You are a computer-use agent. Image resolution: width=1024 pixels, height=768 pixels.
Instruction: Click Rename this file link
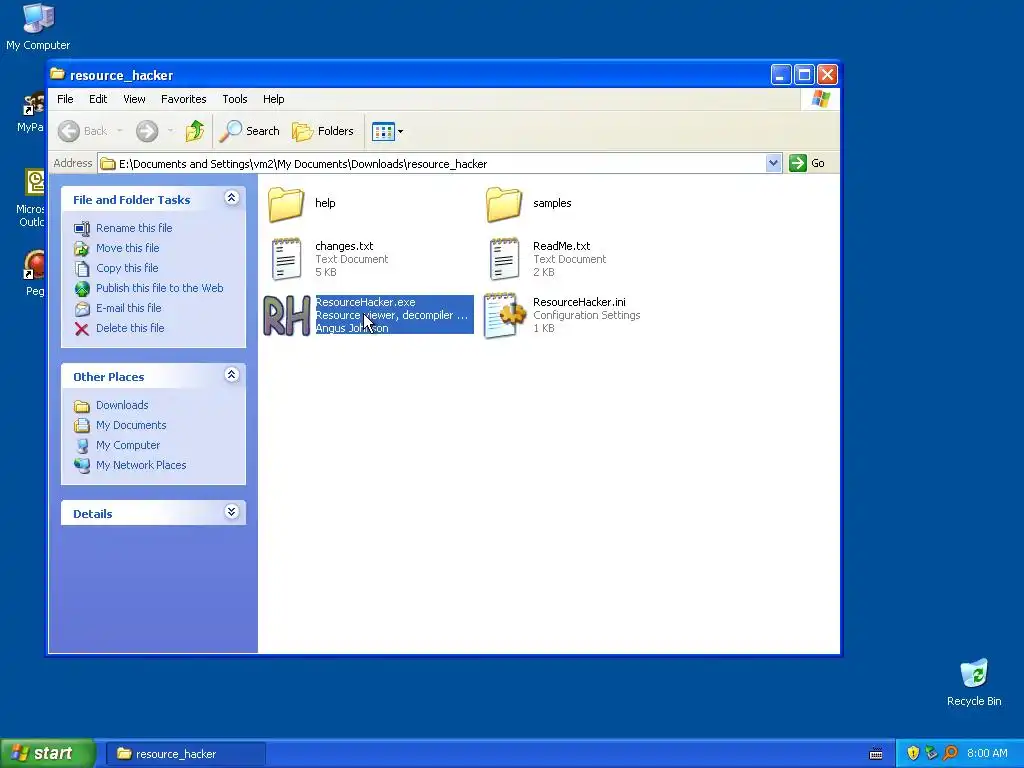tap(134, 228)
